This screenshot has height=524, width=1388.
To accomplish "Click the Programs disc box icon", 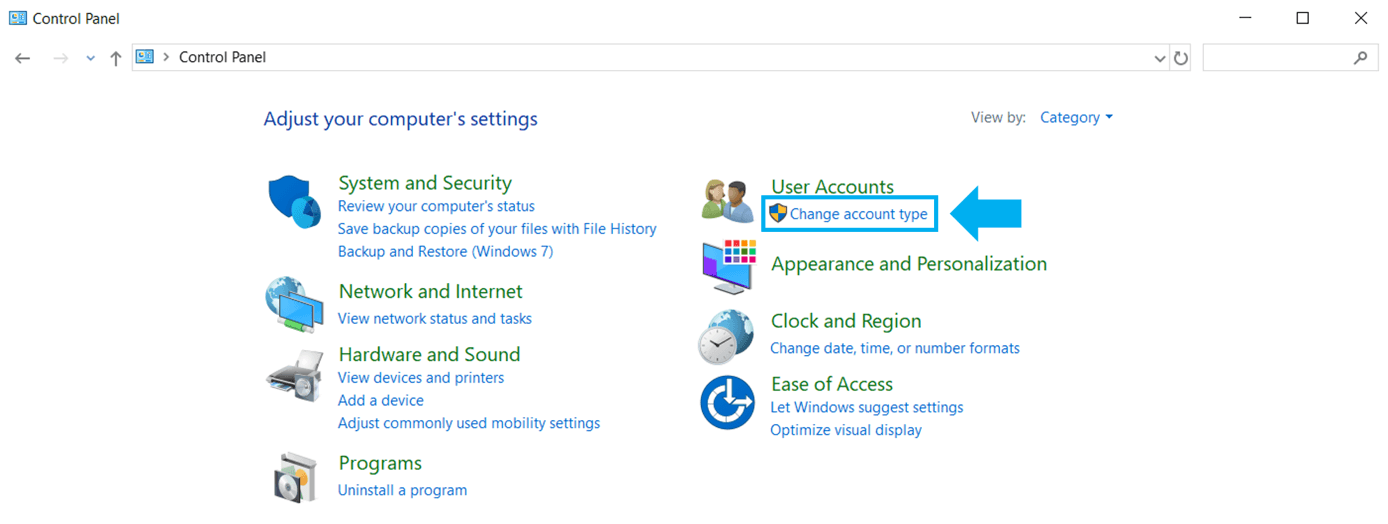I will pyautogui.click(x=297, y=477).
